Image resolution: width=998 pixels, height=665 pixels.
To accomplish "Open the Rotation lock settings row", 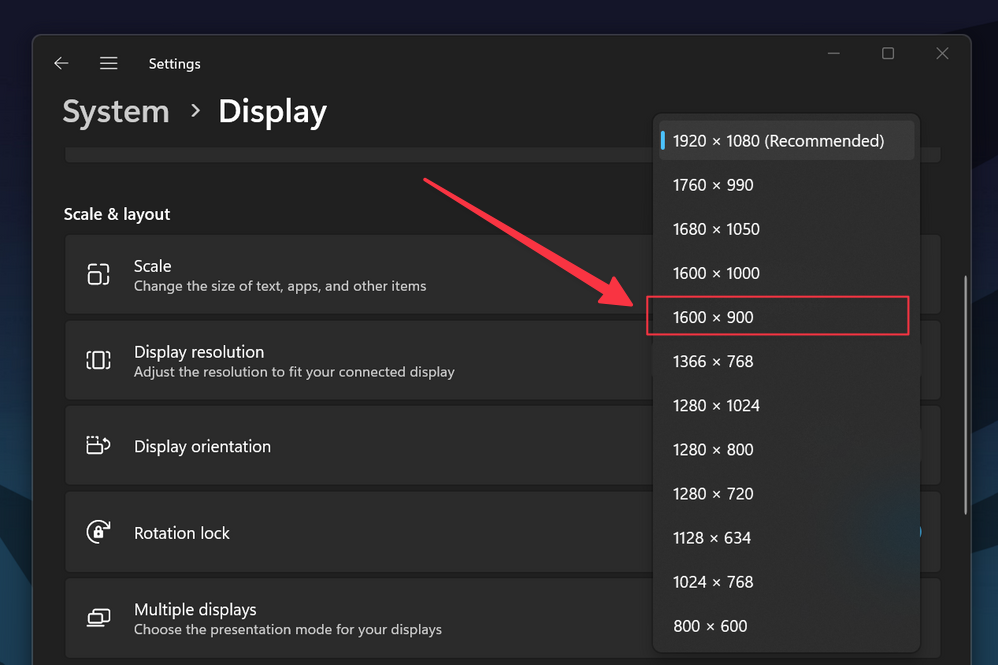I will (350, 532).
